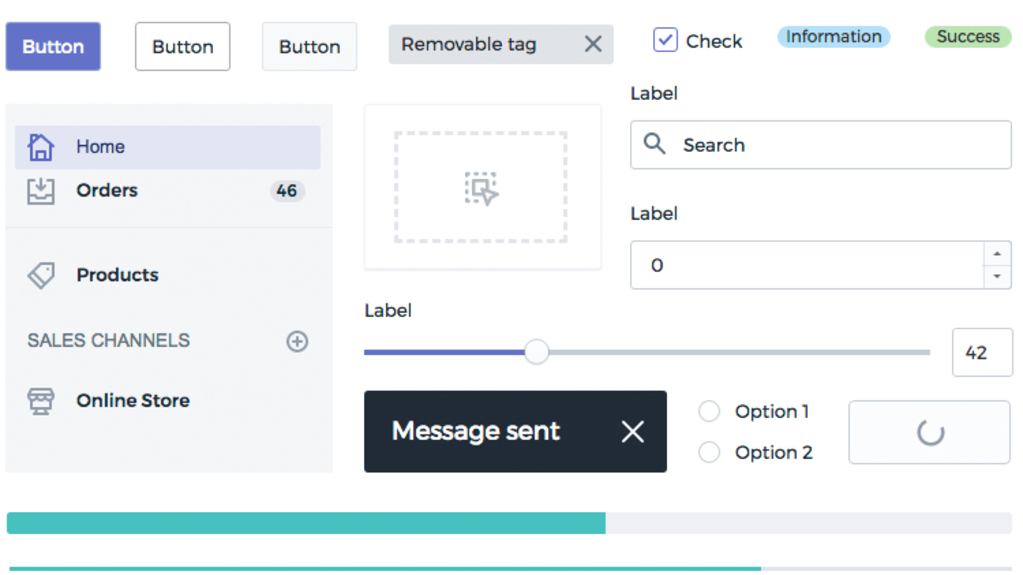Click the search magnifier icon

click(654, 144)
